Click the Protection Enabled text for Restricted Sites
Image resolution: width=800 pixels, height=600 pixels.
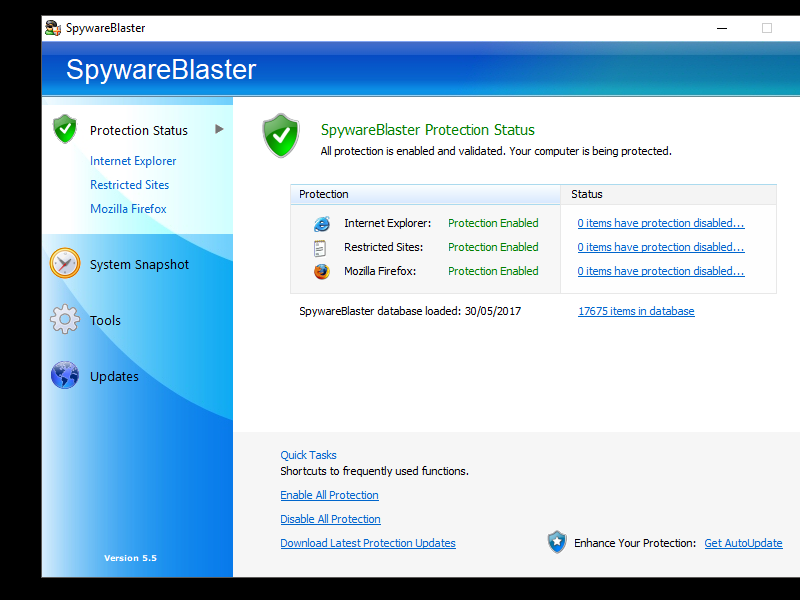pyautogui.click(x=493, y=247)
